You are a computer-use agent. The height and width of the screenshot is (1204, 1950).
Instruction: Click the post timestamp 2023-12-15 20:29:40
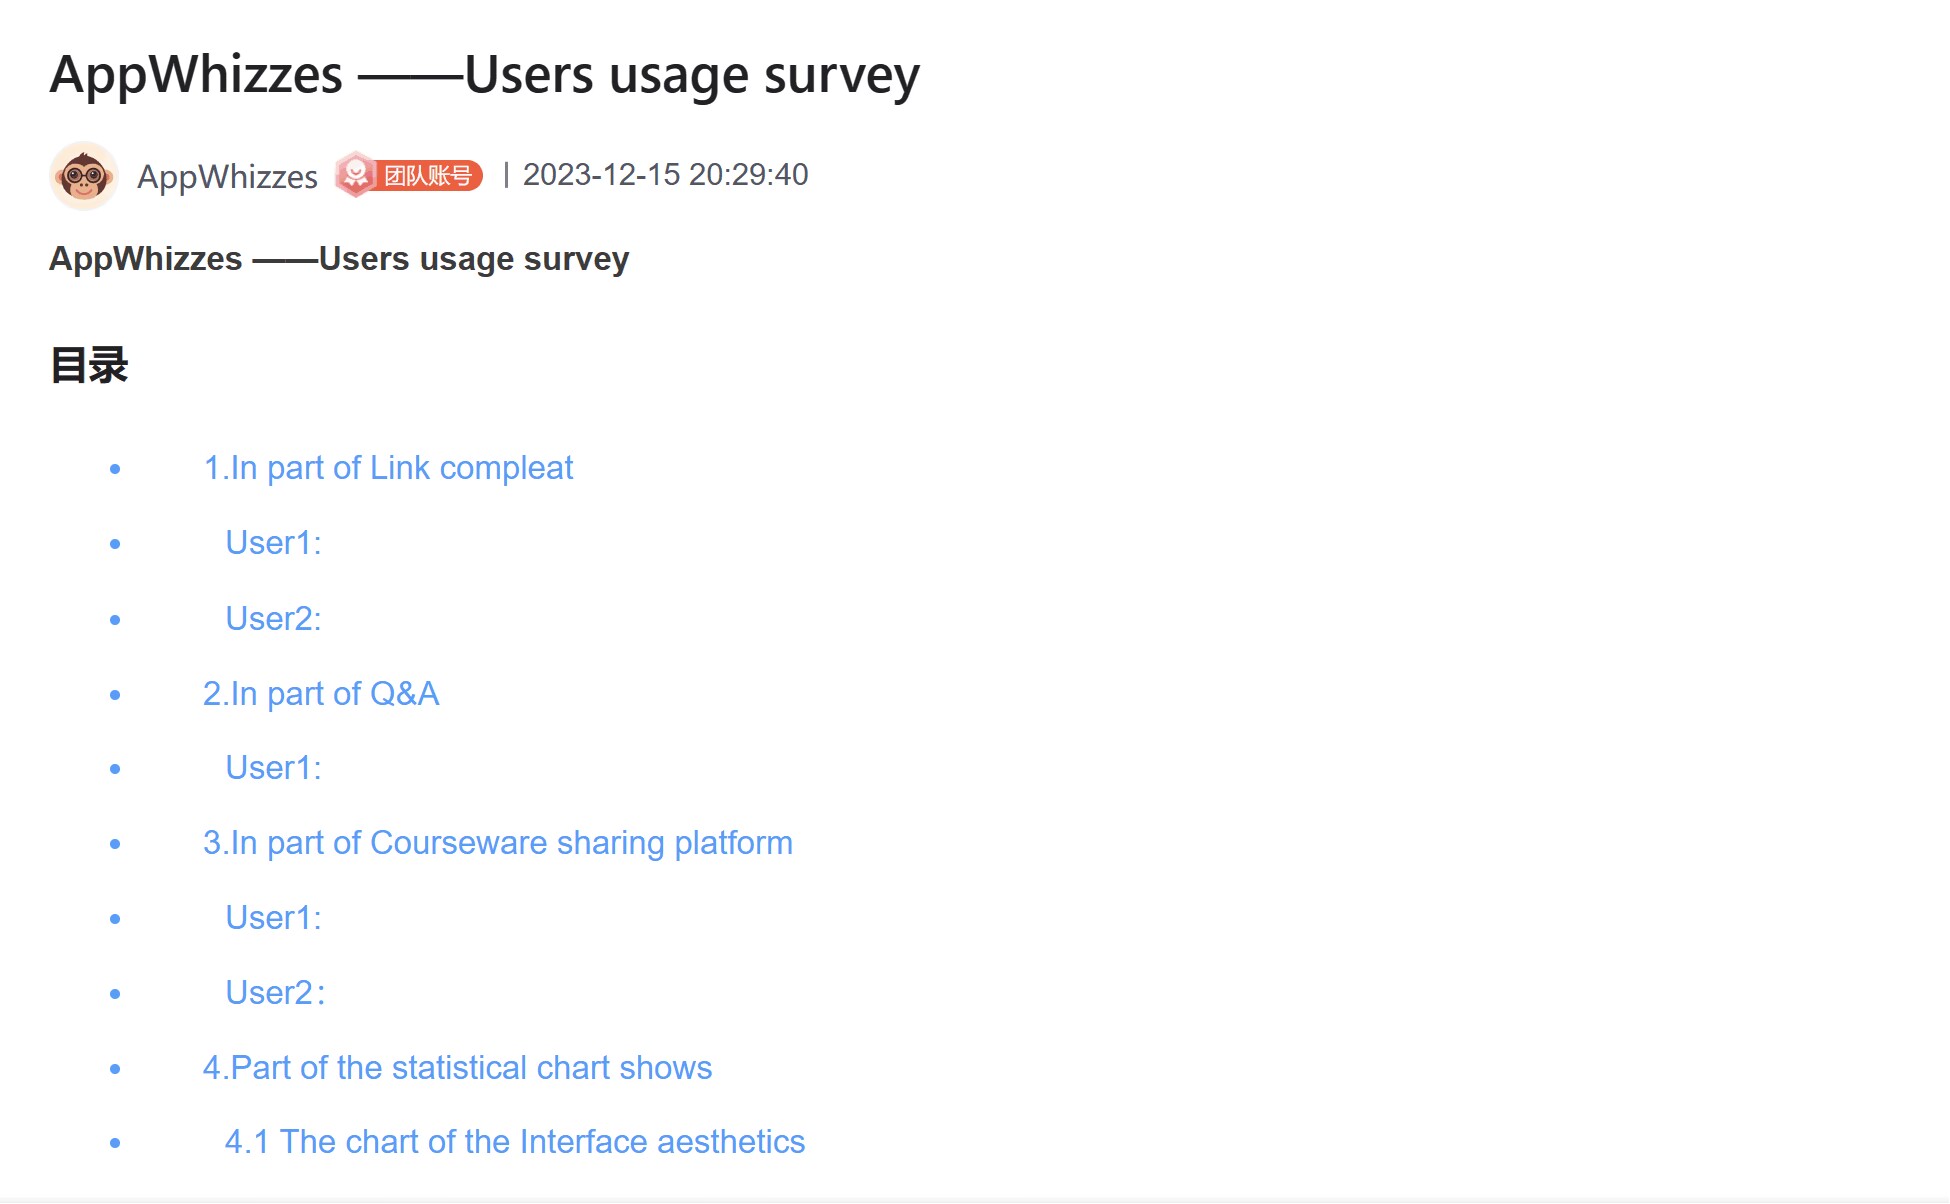pos(666,175)
